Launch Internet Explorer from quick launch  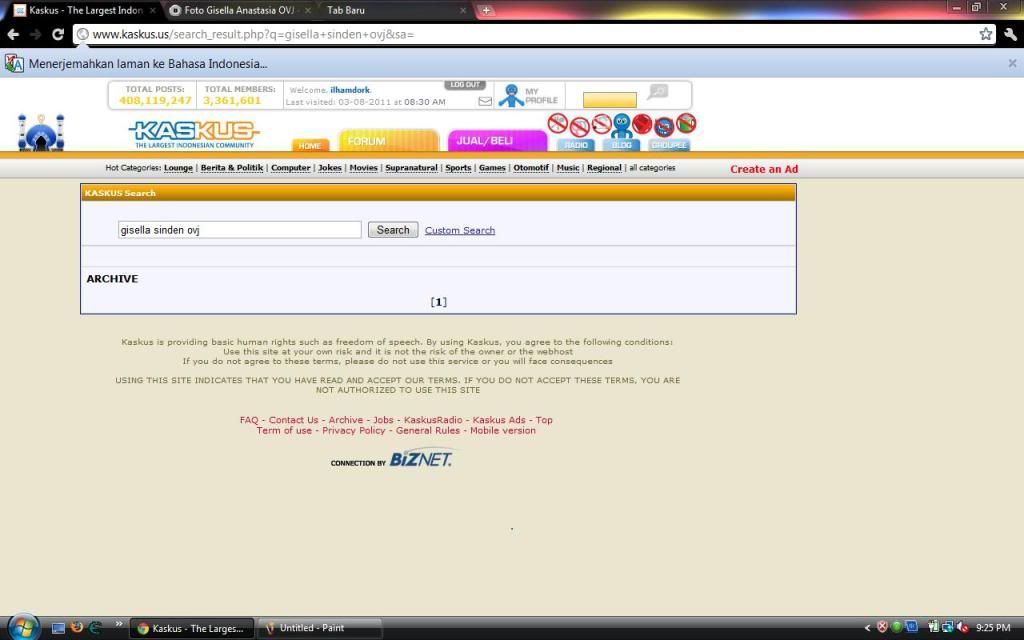click(x=95, y=628)
